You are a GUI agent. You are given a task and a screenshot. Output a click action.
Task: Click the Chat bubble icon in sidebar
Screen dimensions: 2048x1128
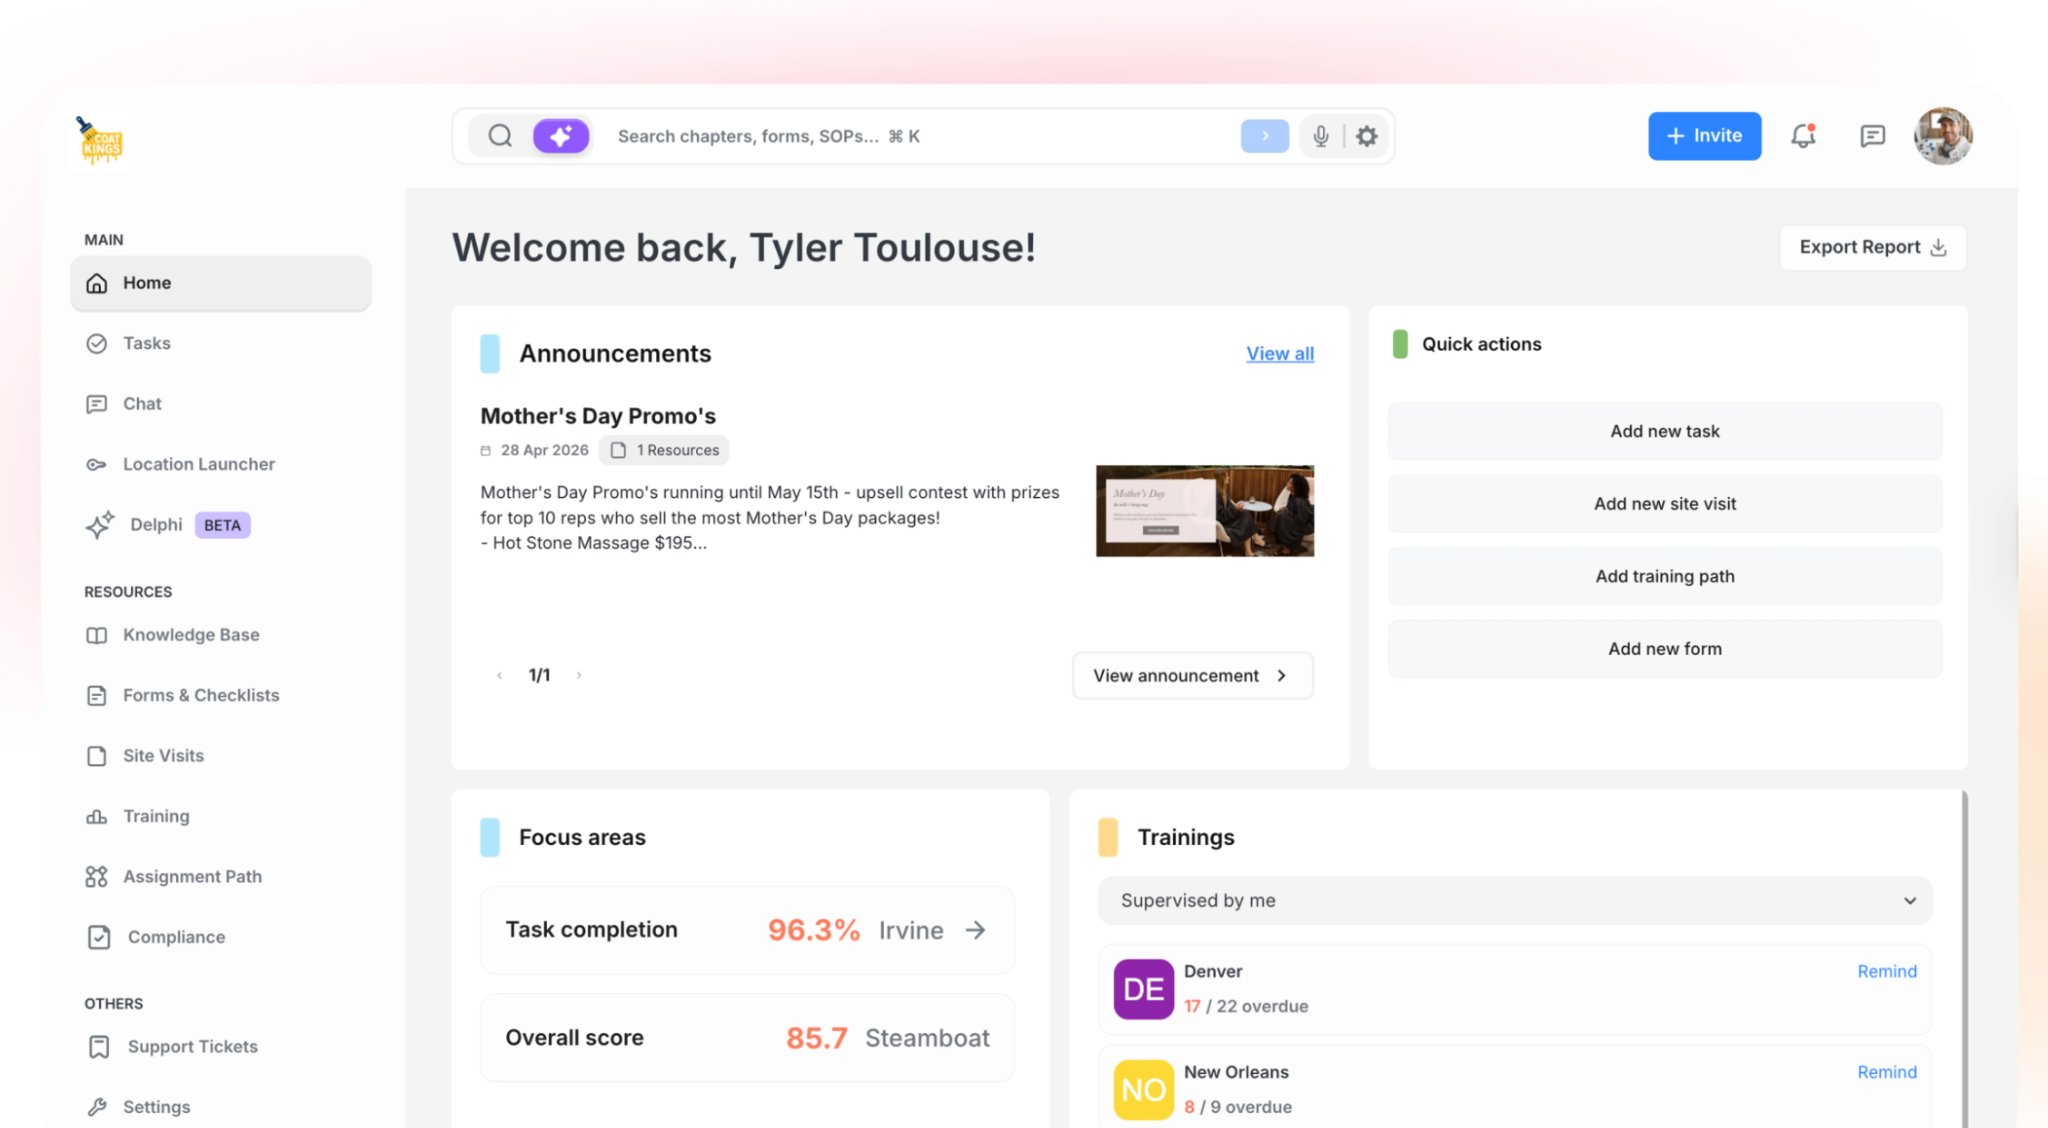click(x=97, y=404)
